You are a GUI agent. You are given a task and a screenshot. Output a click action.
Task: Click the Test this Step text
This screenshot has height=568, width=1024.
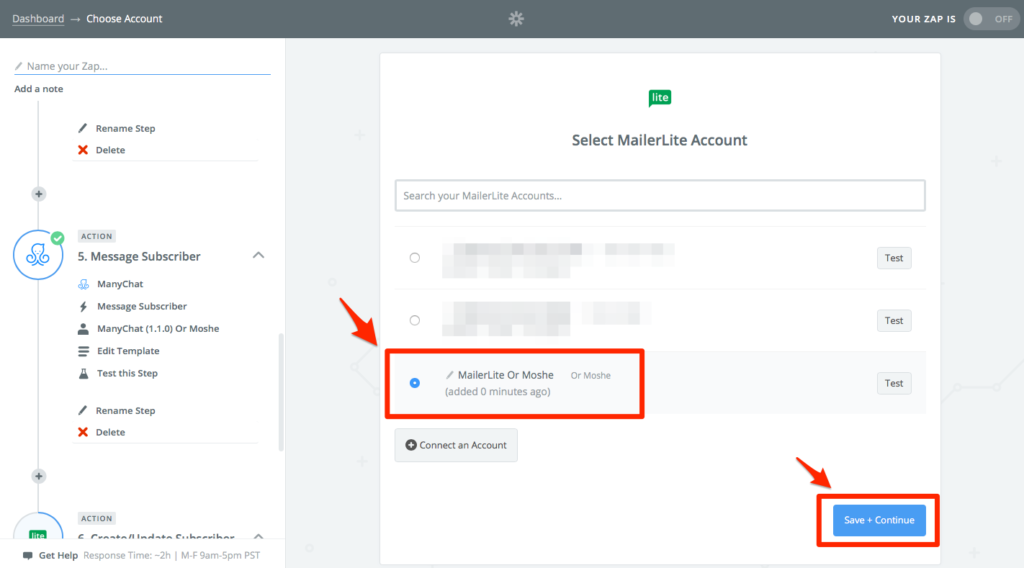127,373
